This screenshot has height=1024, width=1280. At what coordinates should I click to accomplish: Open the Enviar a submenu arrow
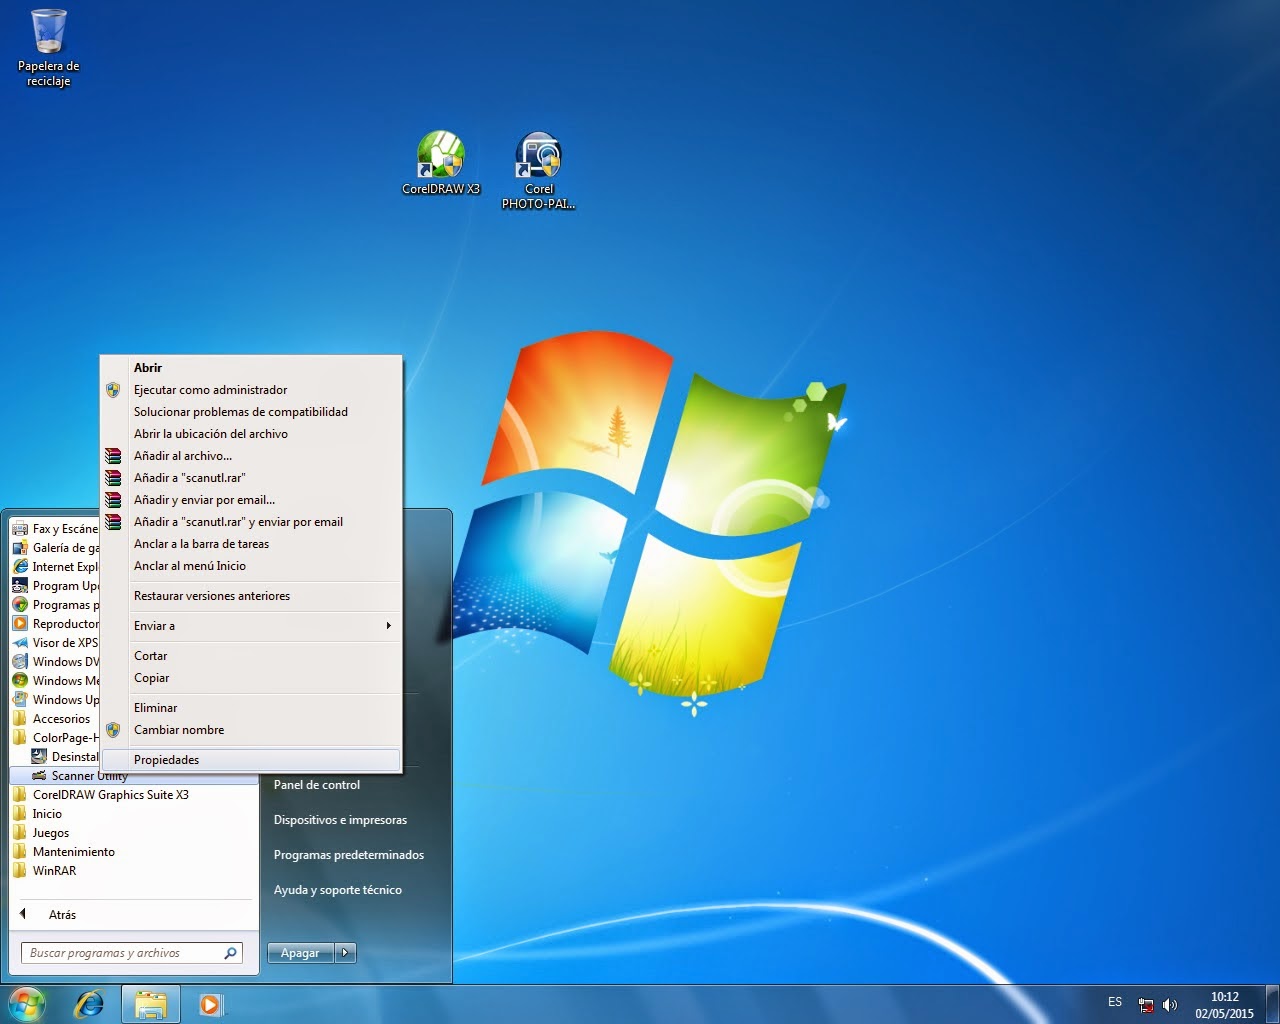pos(388,626)
